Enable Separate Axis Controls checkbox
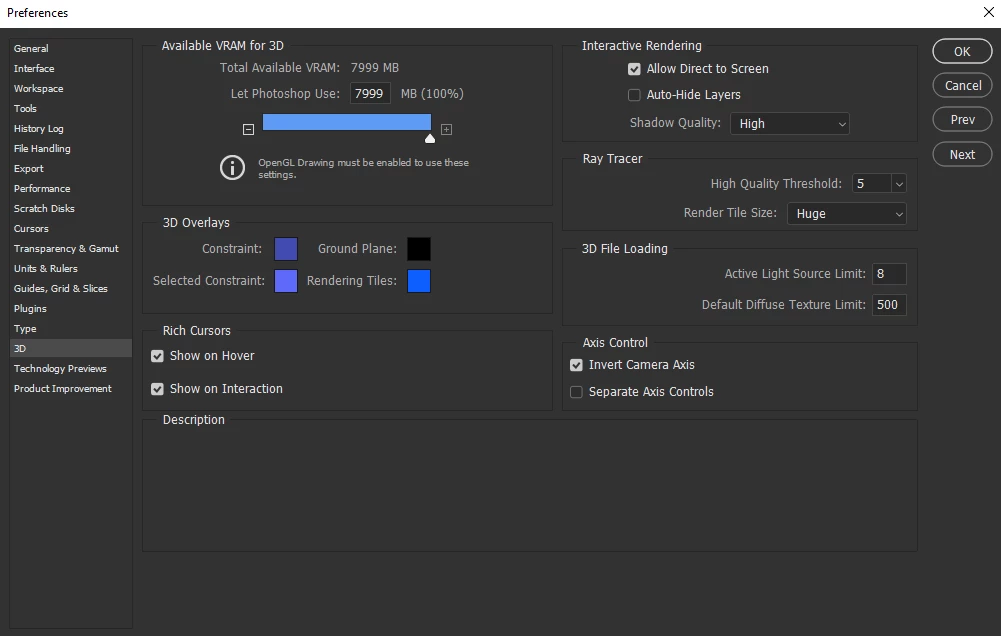 click(576, 392)
